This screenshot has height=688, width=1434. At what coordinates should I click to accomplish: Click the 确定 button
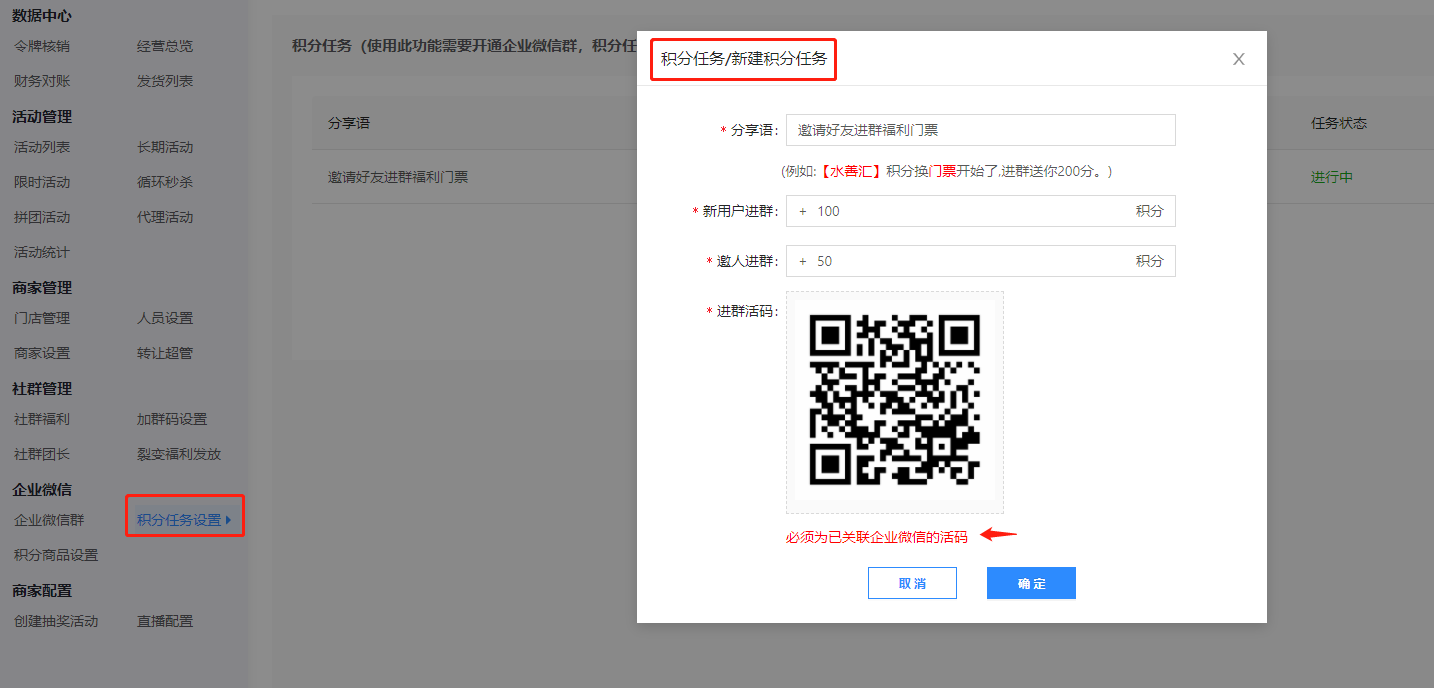pyautogui.click(x=1031, y=583)
